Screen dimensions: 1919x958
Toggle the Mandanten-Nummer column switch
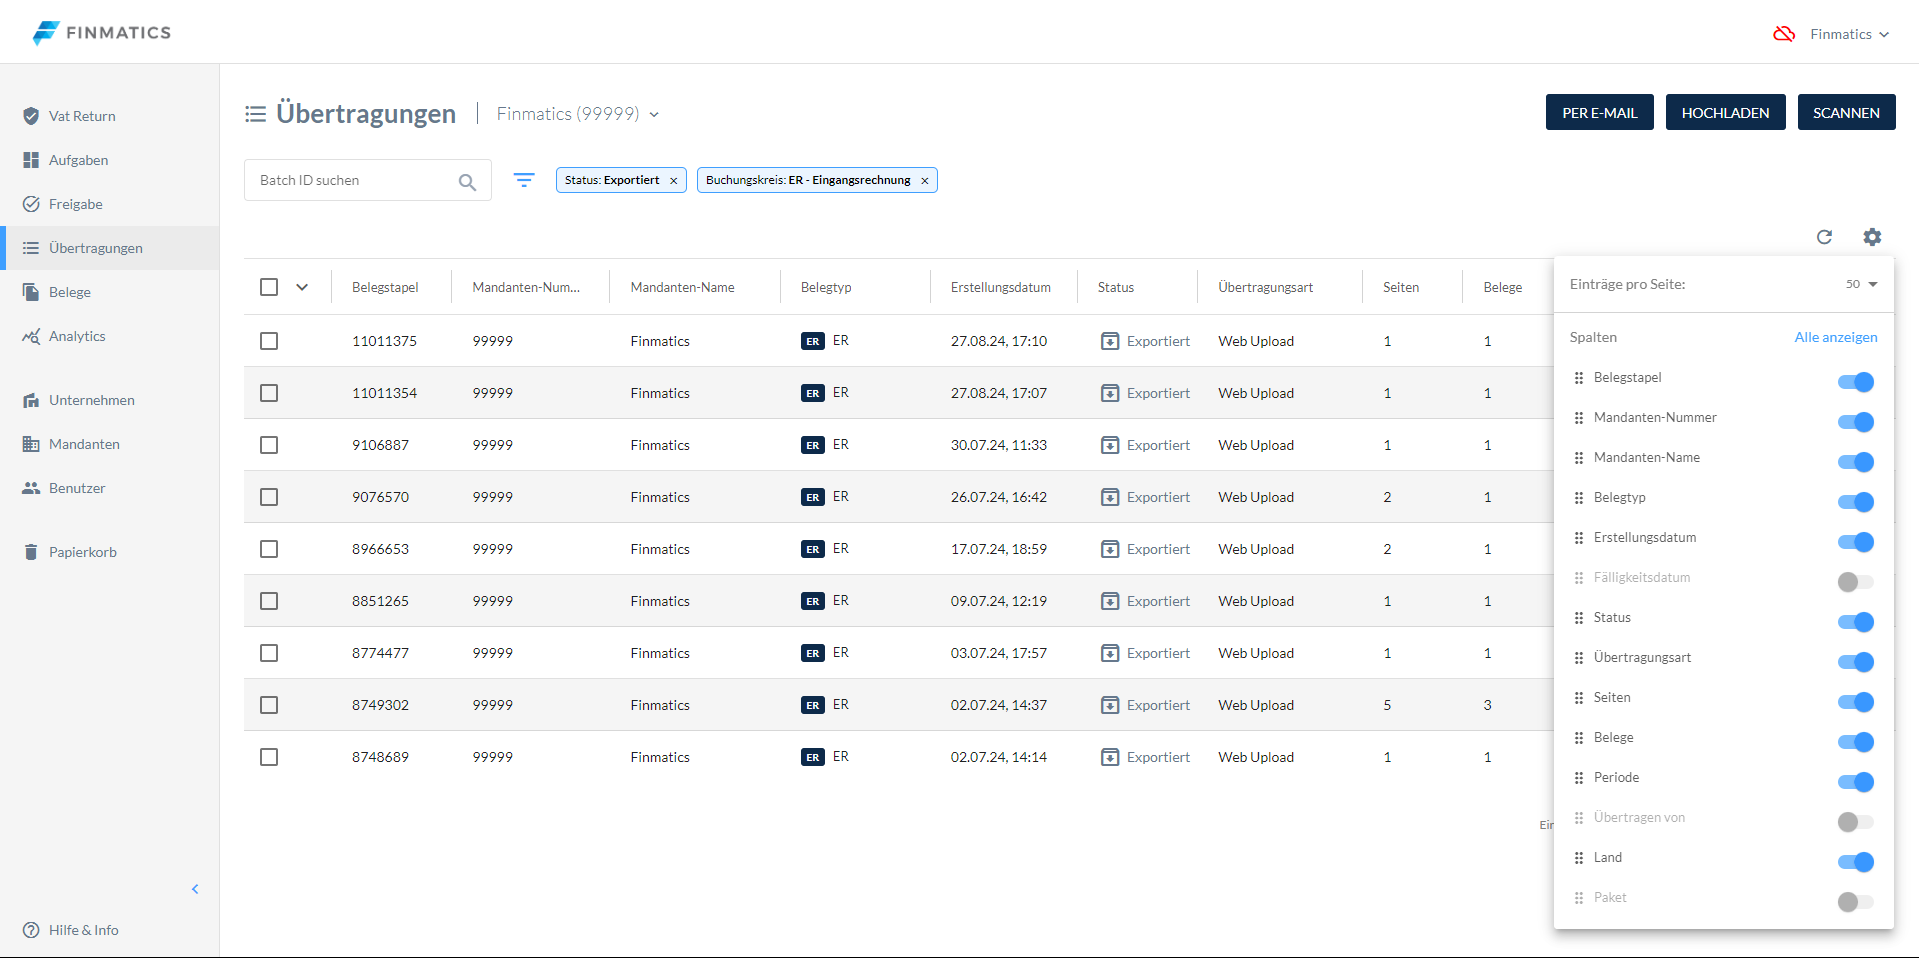pos(1856,422)
